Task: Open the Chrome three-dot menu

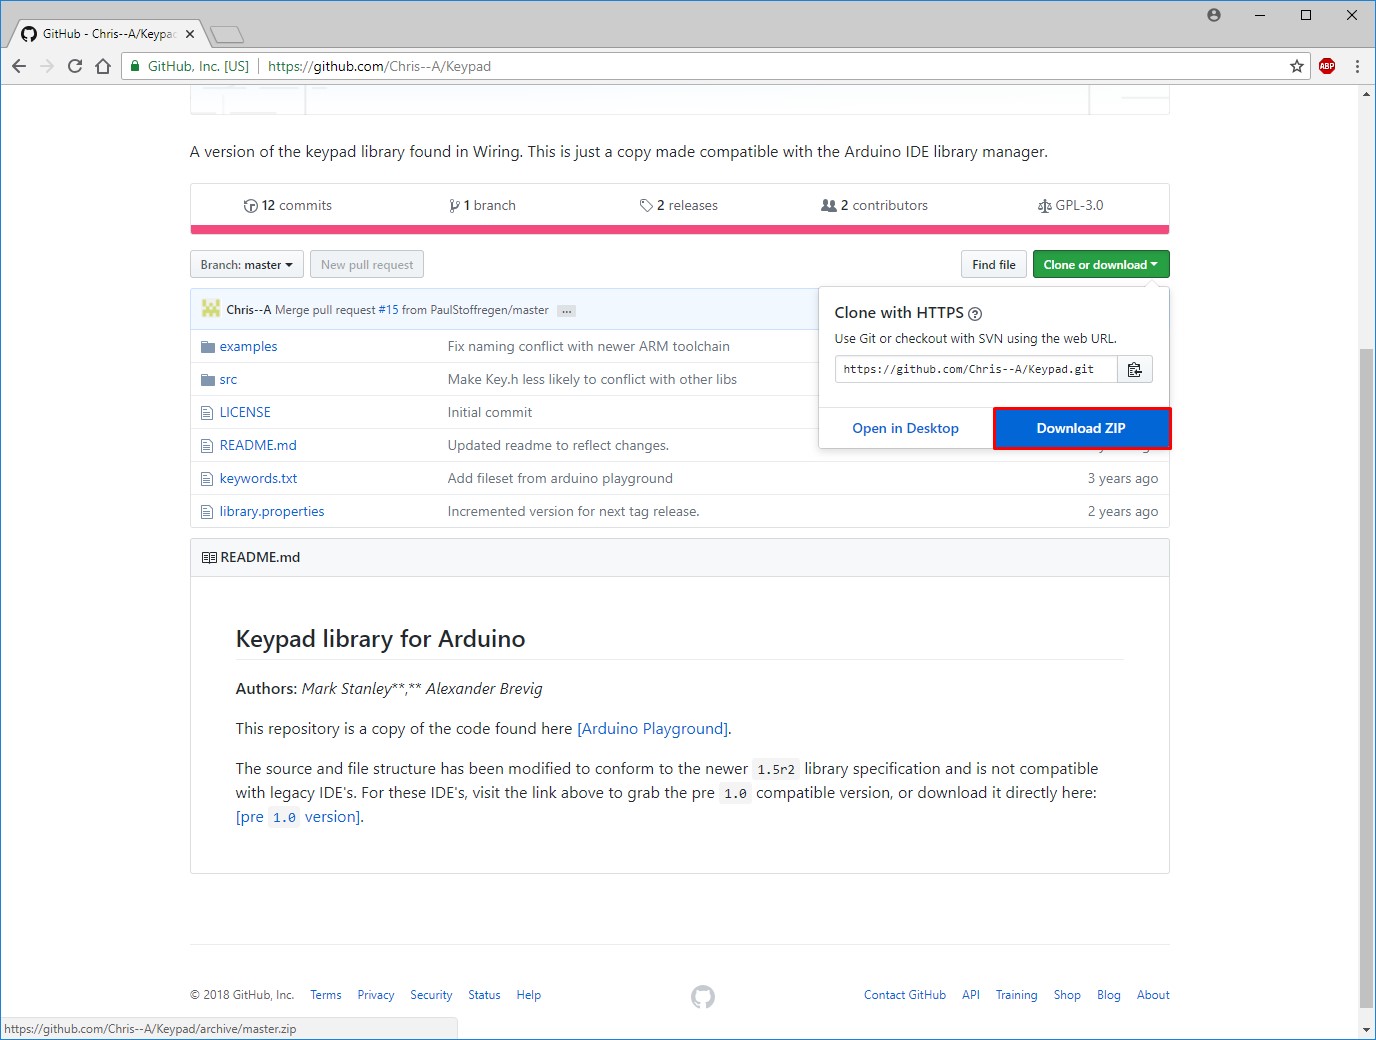Action: tap(1357, 66)
